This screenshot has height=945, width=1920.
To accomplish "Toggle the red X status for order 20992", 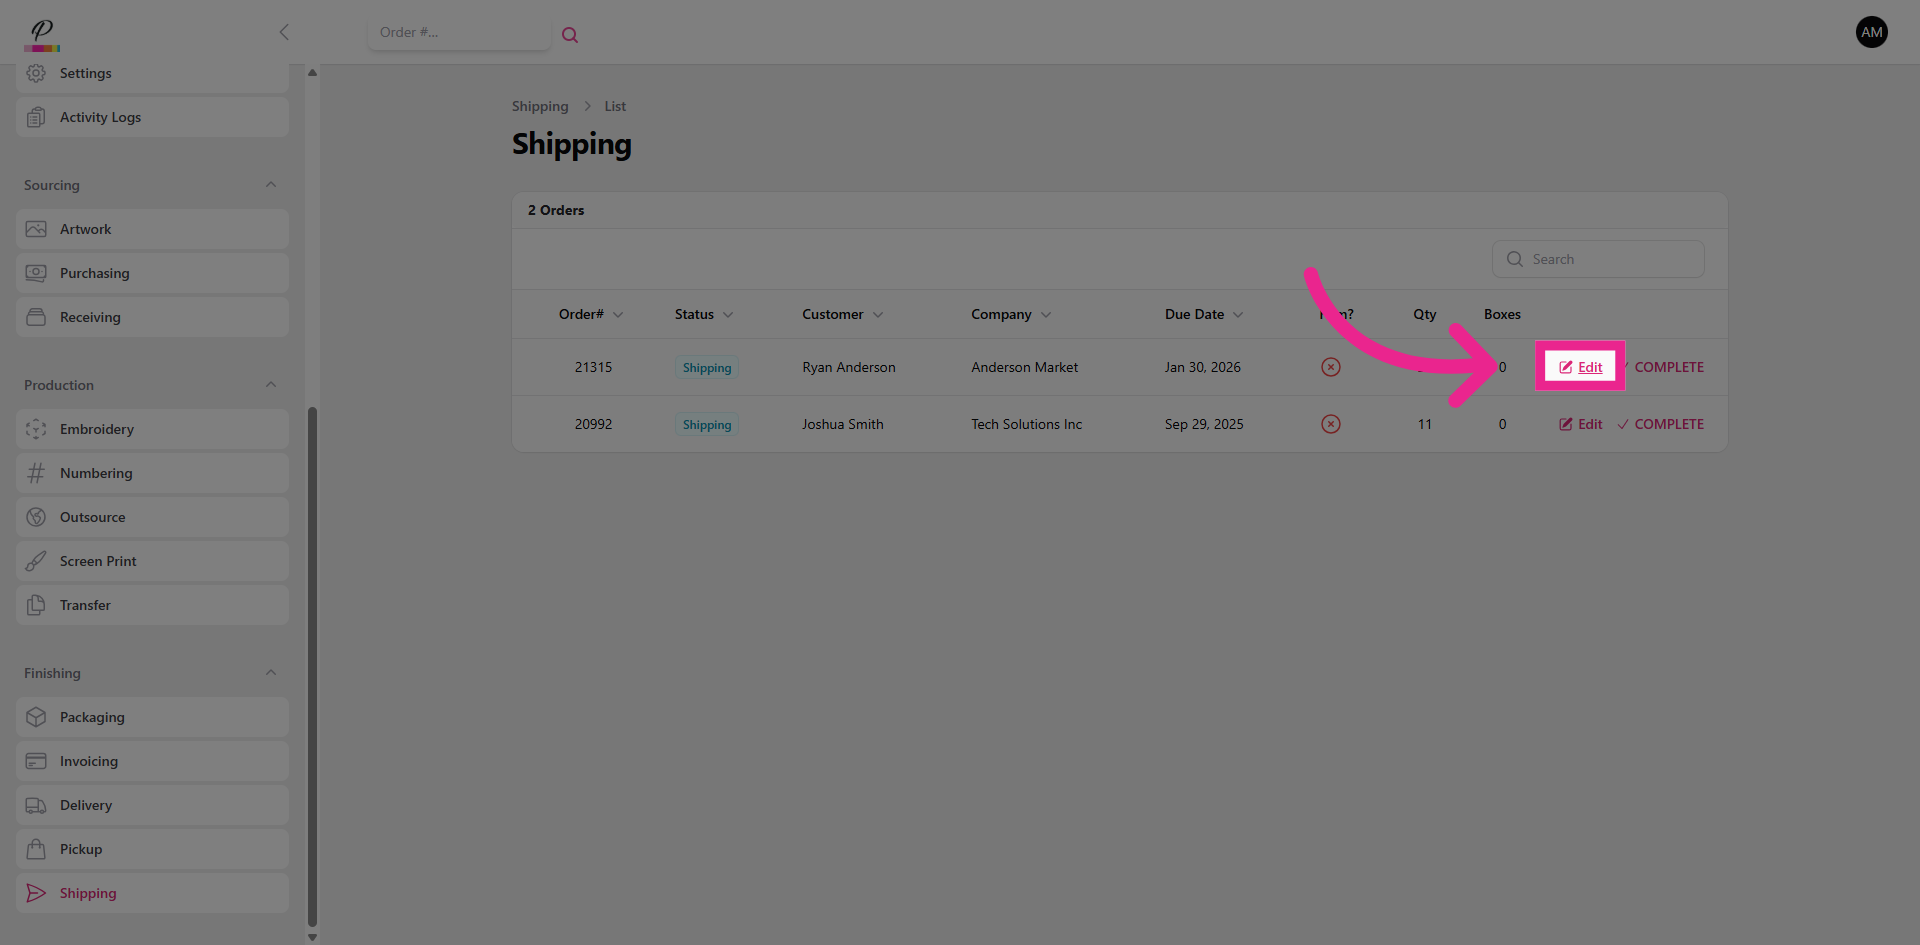I will pos(1330,423).
